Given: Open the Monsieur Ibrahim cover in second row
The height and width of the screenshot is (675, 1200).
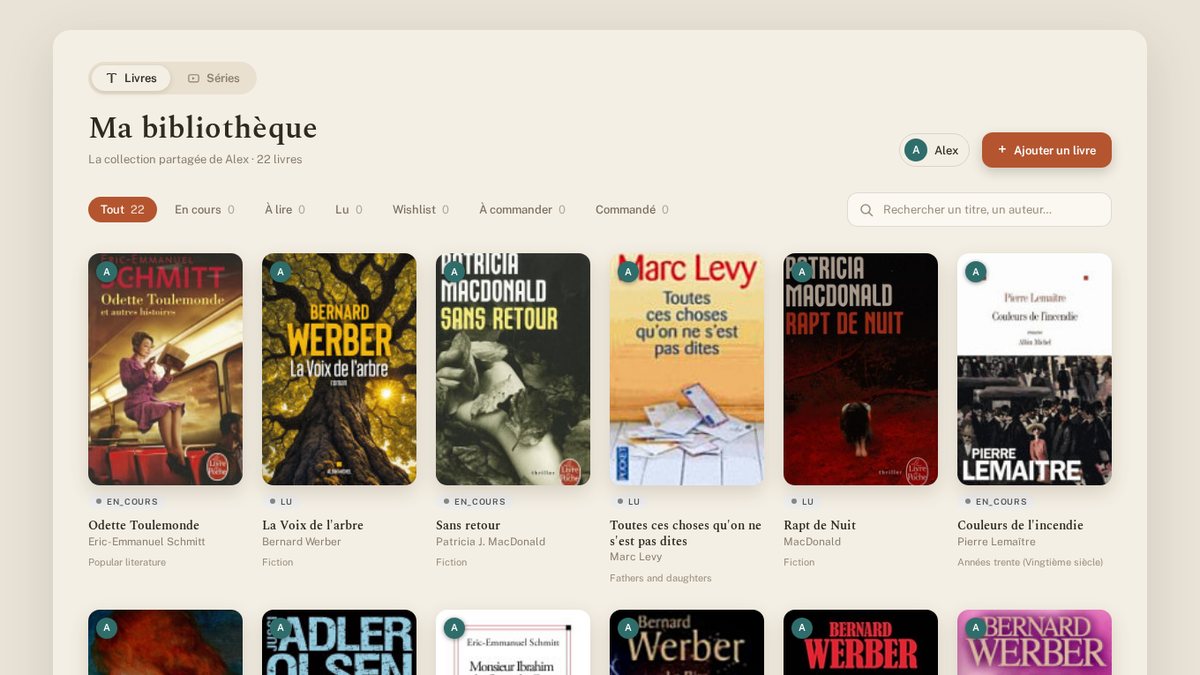Looking at the screenshot, I should (x=513, y=642).
